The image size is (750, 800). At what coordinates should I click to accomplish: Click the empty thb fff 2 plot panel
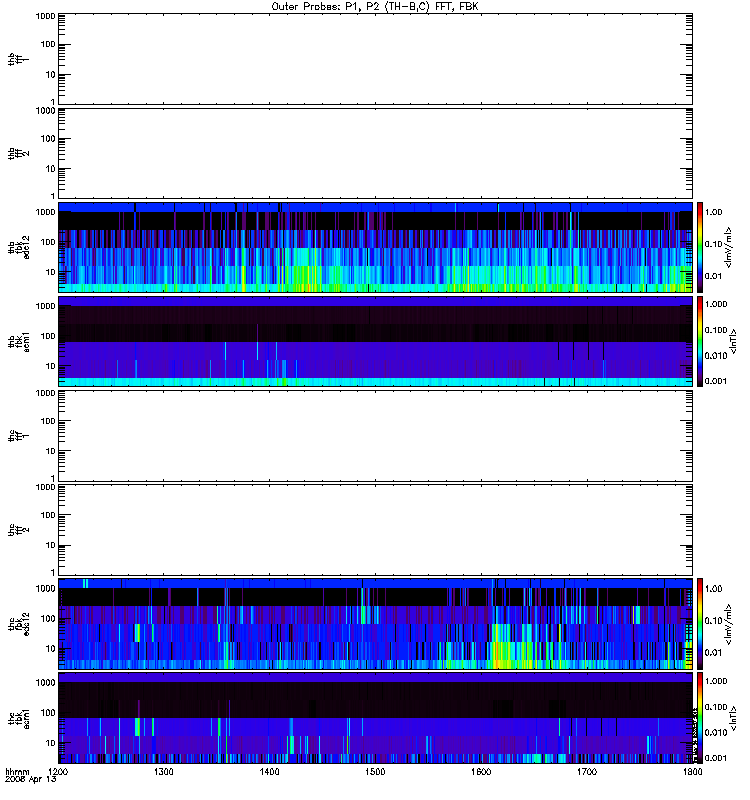coord(375,153)
